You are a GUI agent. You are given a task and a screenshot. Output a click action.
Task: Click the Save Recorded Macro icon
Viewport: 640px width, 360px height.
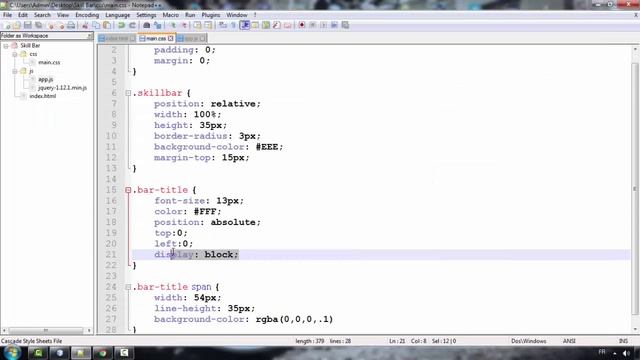345,25
